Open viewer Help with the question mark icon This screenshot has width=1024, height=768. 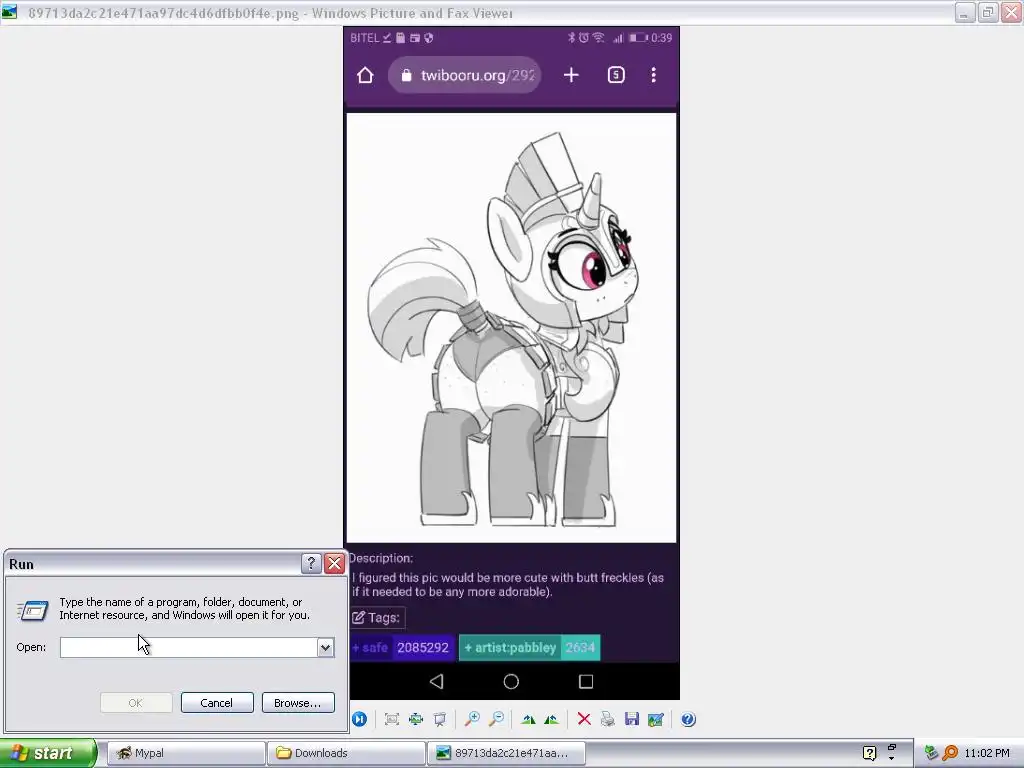[688, 719]
